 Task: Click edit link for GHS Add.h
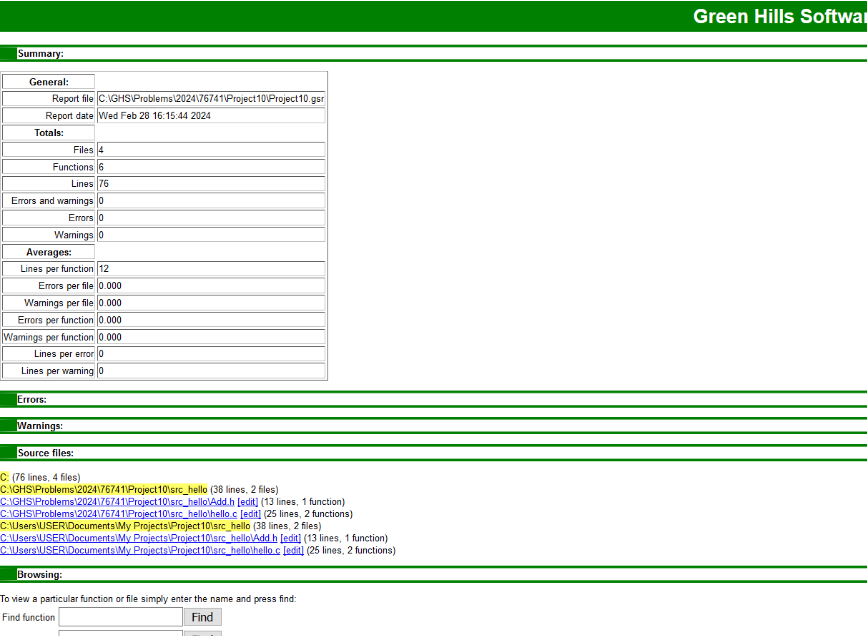coord(248,502)
